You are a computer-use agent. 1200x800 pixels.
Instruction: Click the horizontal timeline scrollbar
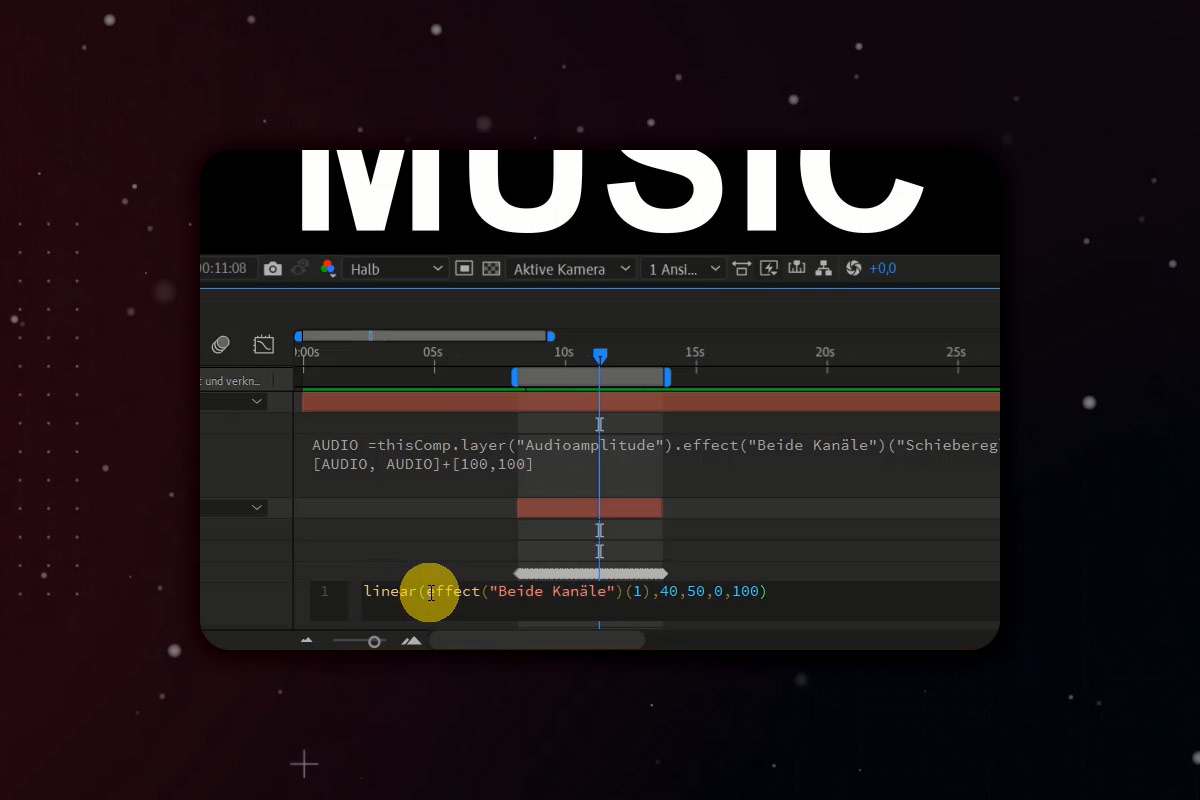[537, 641]
